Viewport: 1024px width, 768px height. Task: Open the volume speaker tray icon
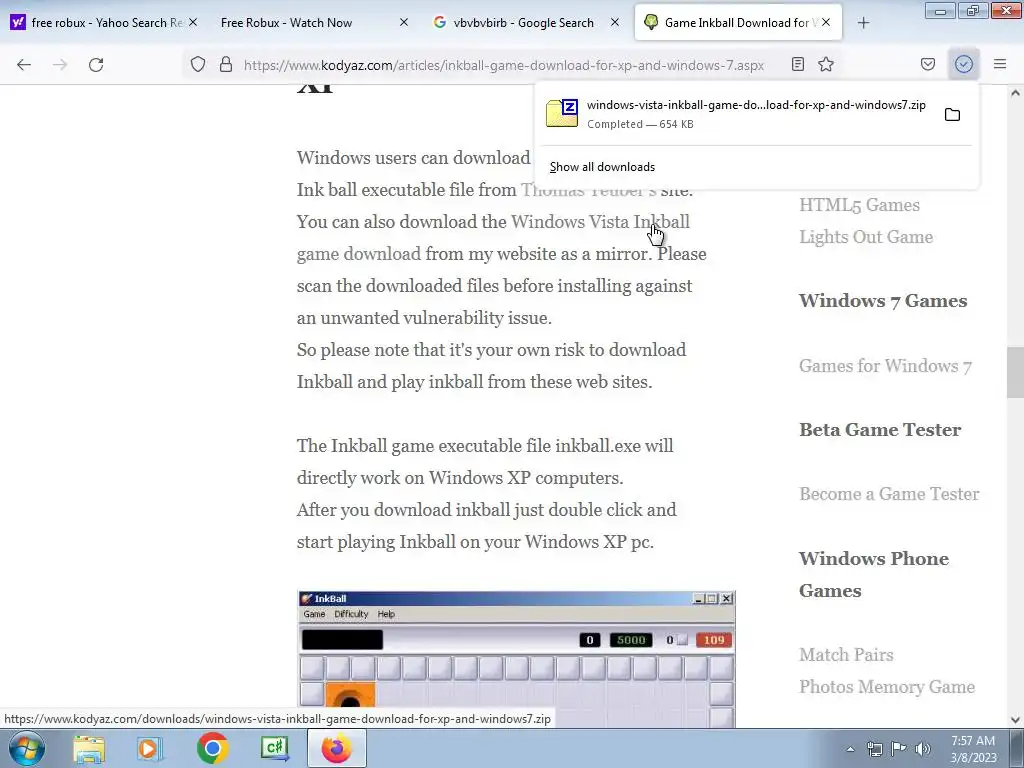point(923,749)
